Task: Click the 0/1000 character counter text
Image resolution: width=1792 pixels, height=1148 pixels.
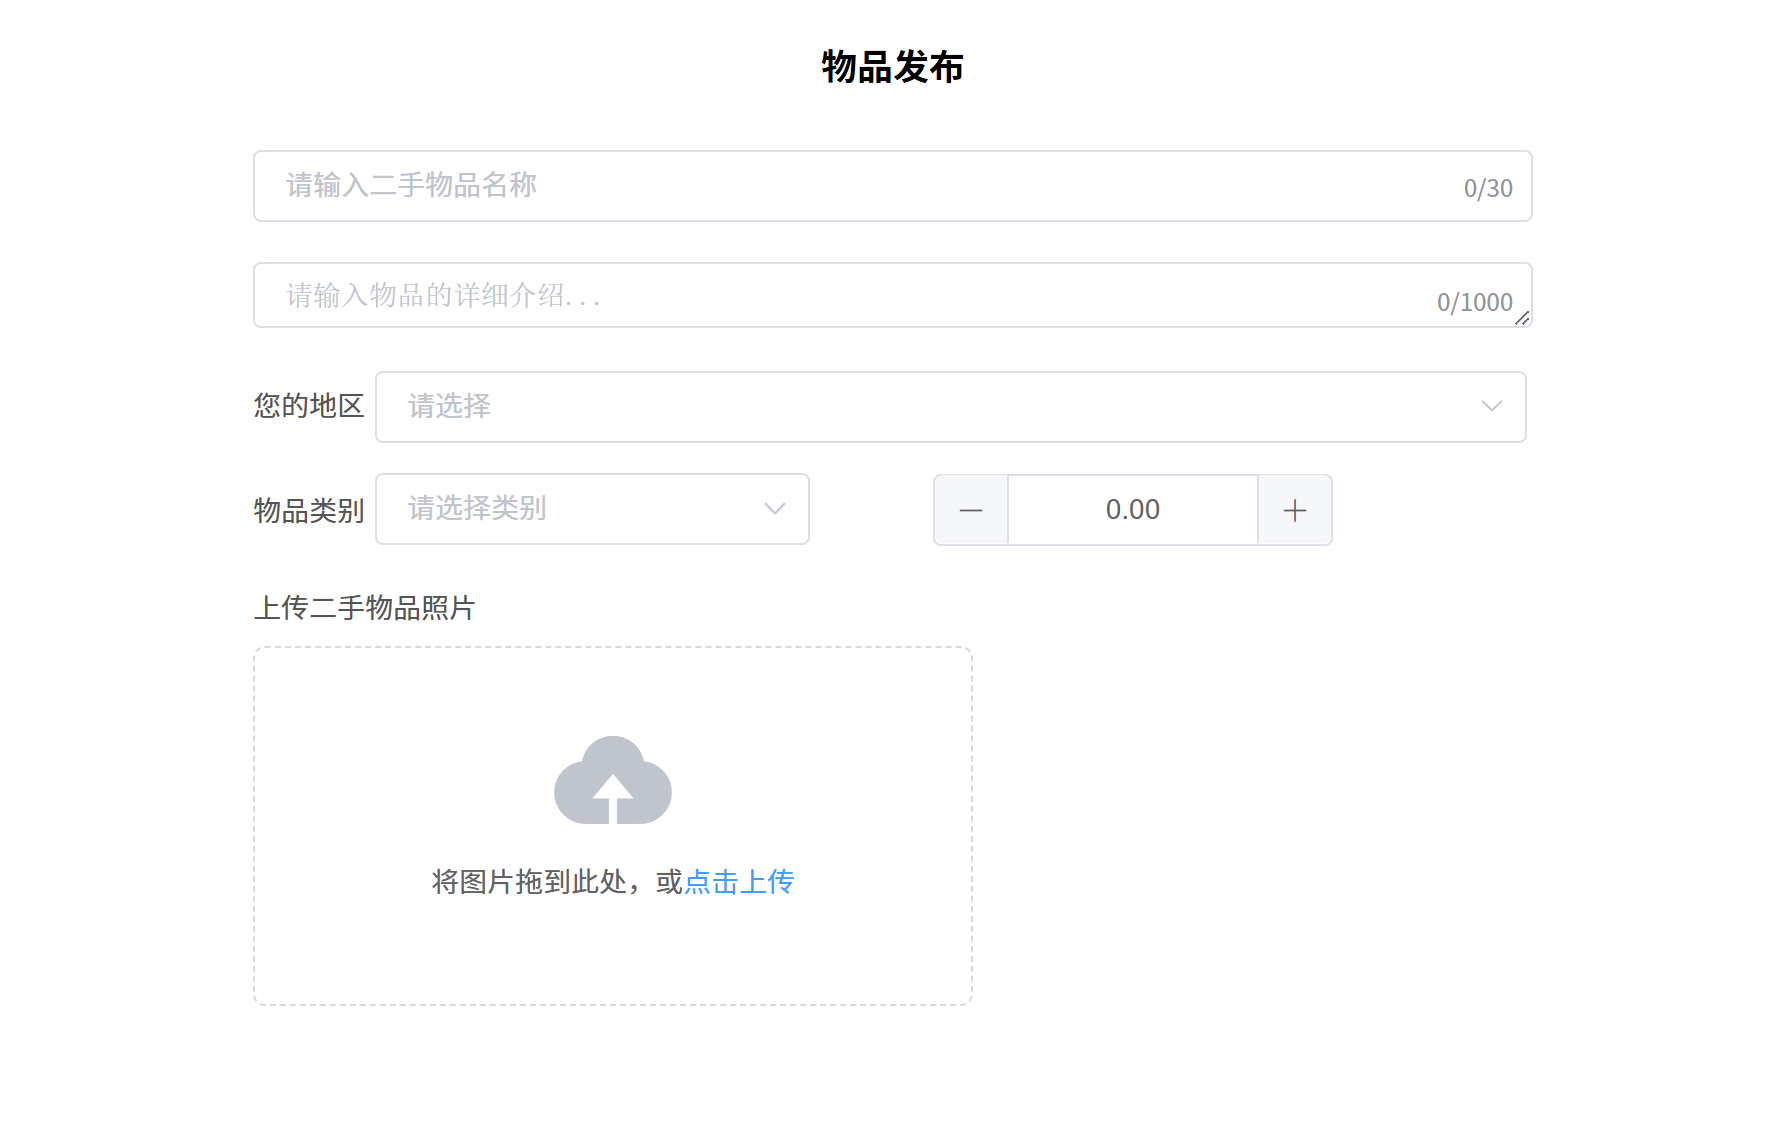Action: click(x=1475, y=302)
